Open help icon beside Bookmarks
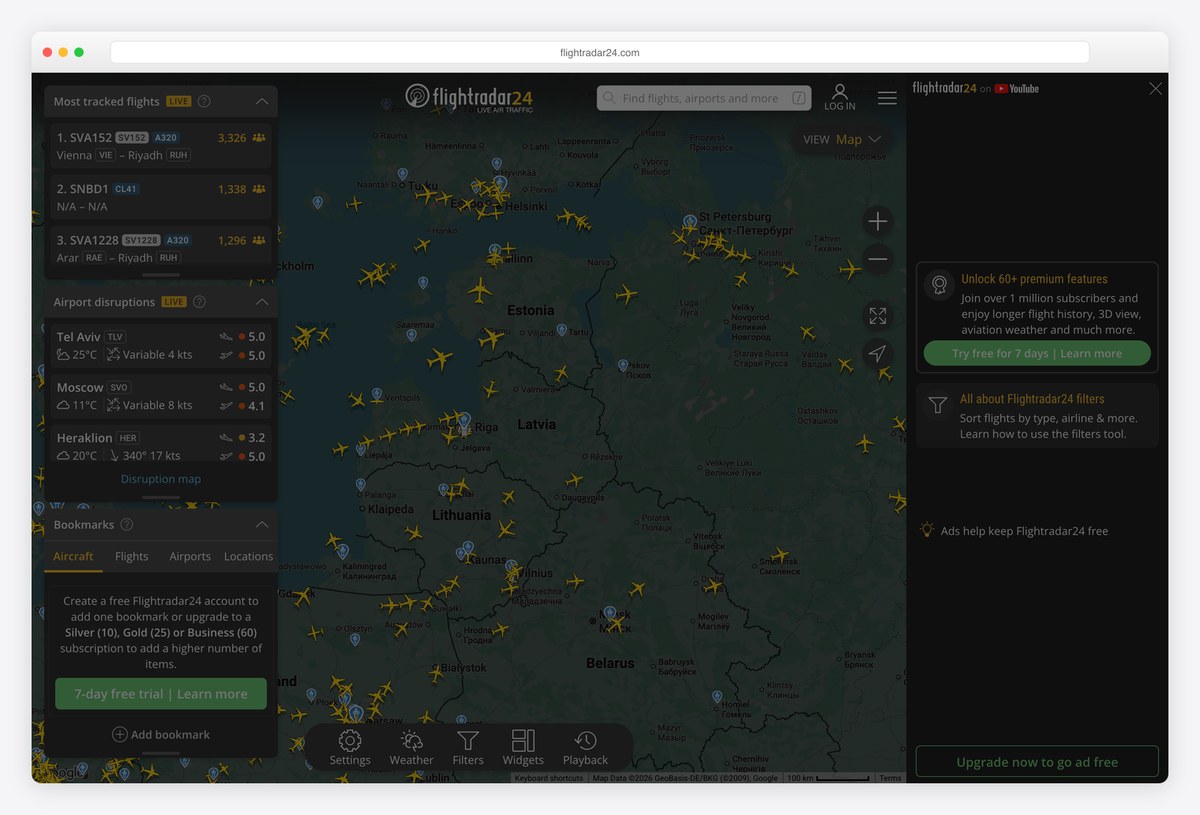The image size is (1200, 815). [x=126, y=525]
